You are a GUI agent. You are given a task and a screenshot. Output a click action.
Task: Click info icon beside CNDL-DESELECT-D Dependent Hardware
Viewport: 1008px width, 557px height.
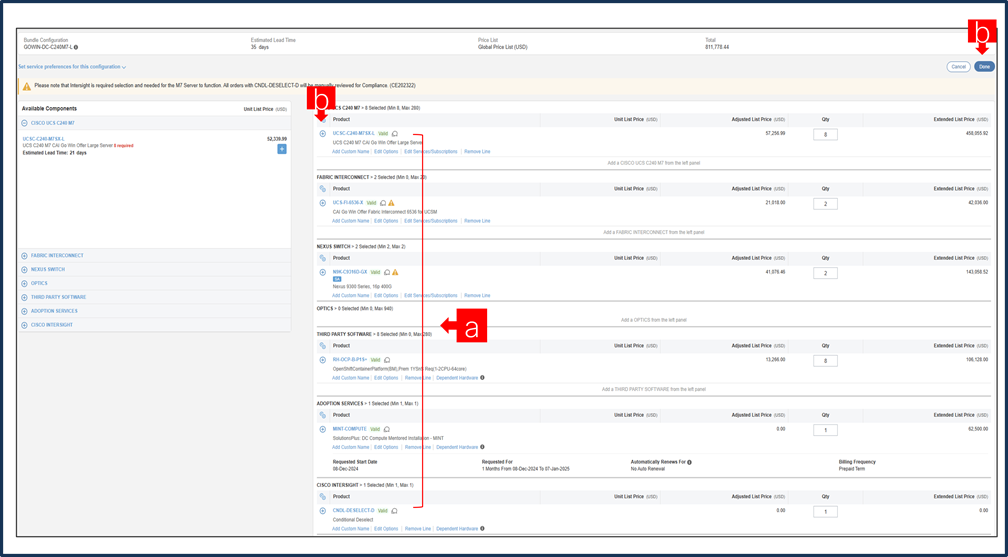[482, 529]
